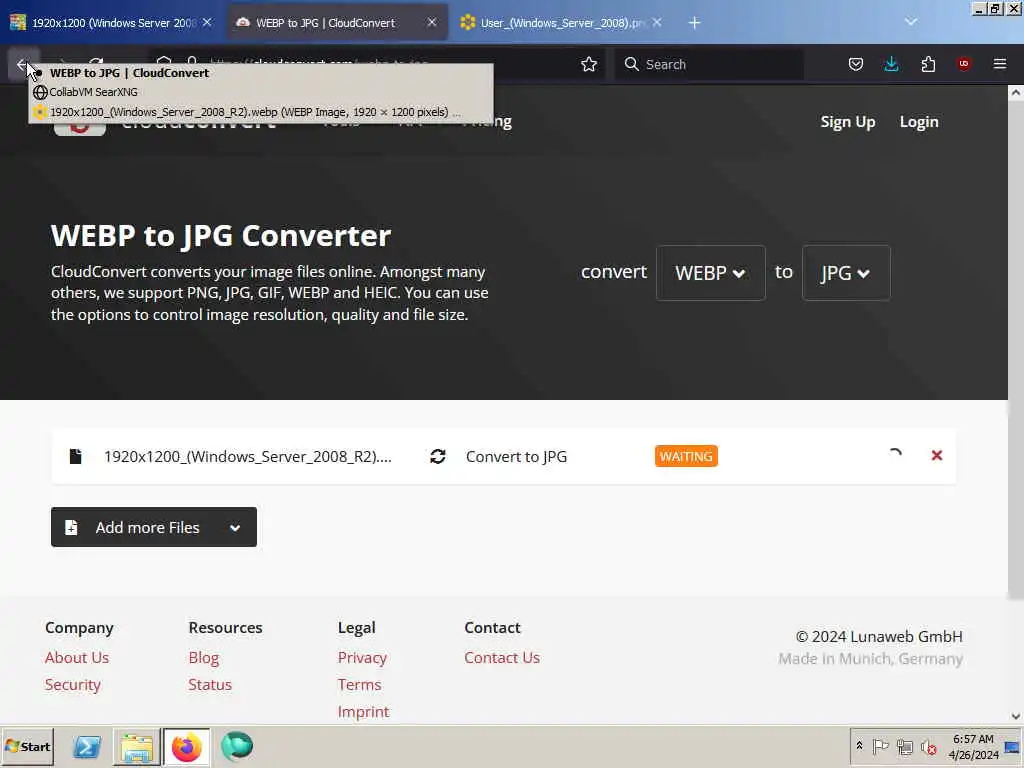Select WEBP to JPG | CloudConvert history entry
The image size is (1024, 768).
(261, 73)
